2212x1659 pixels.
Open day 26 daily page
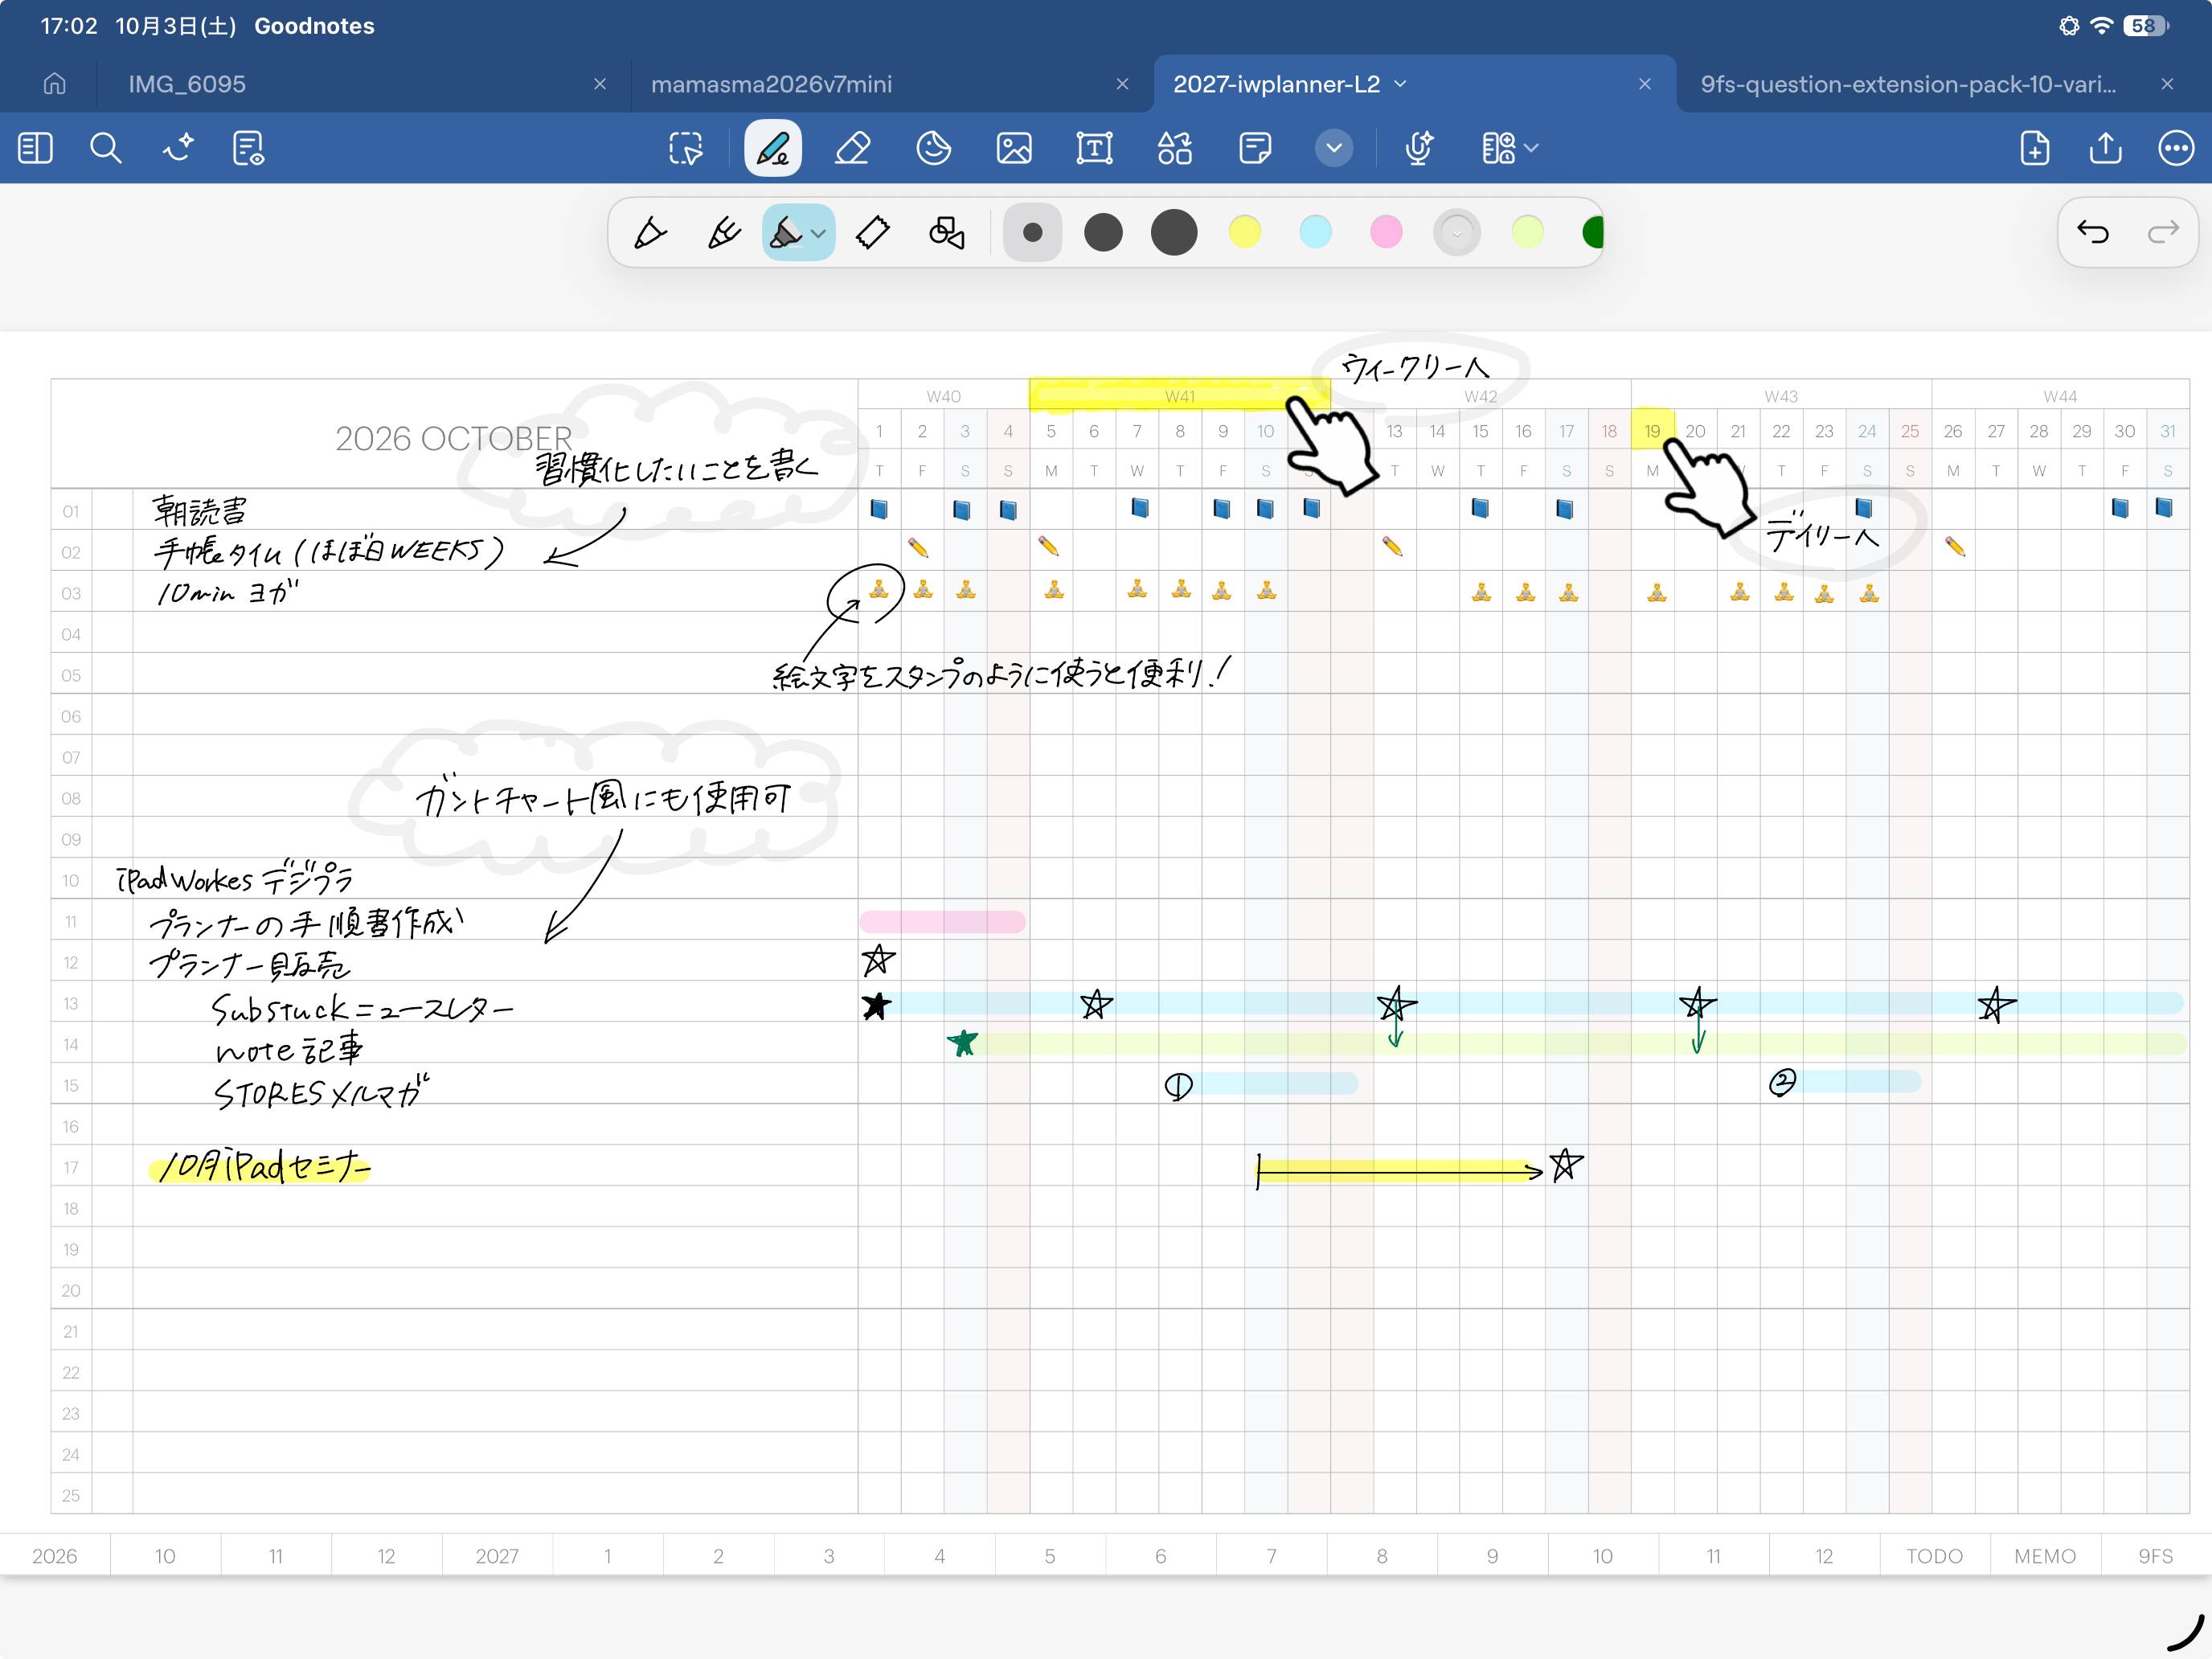point(1952,431)
